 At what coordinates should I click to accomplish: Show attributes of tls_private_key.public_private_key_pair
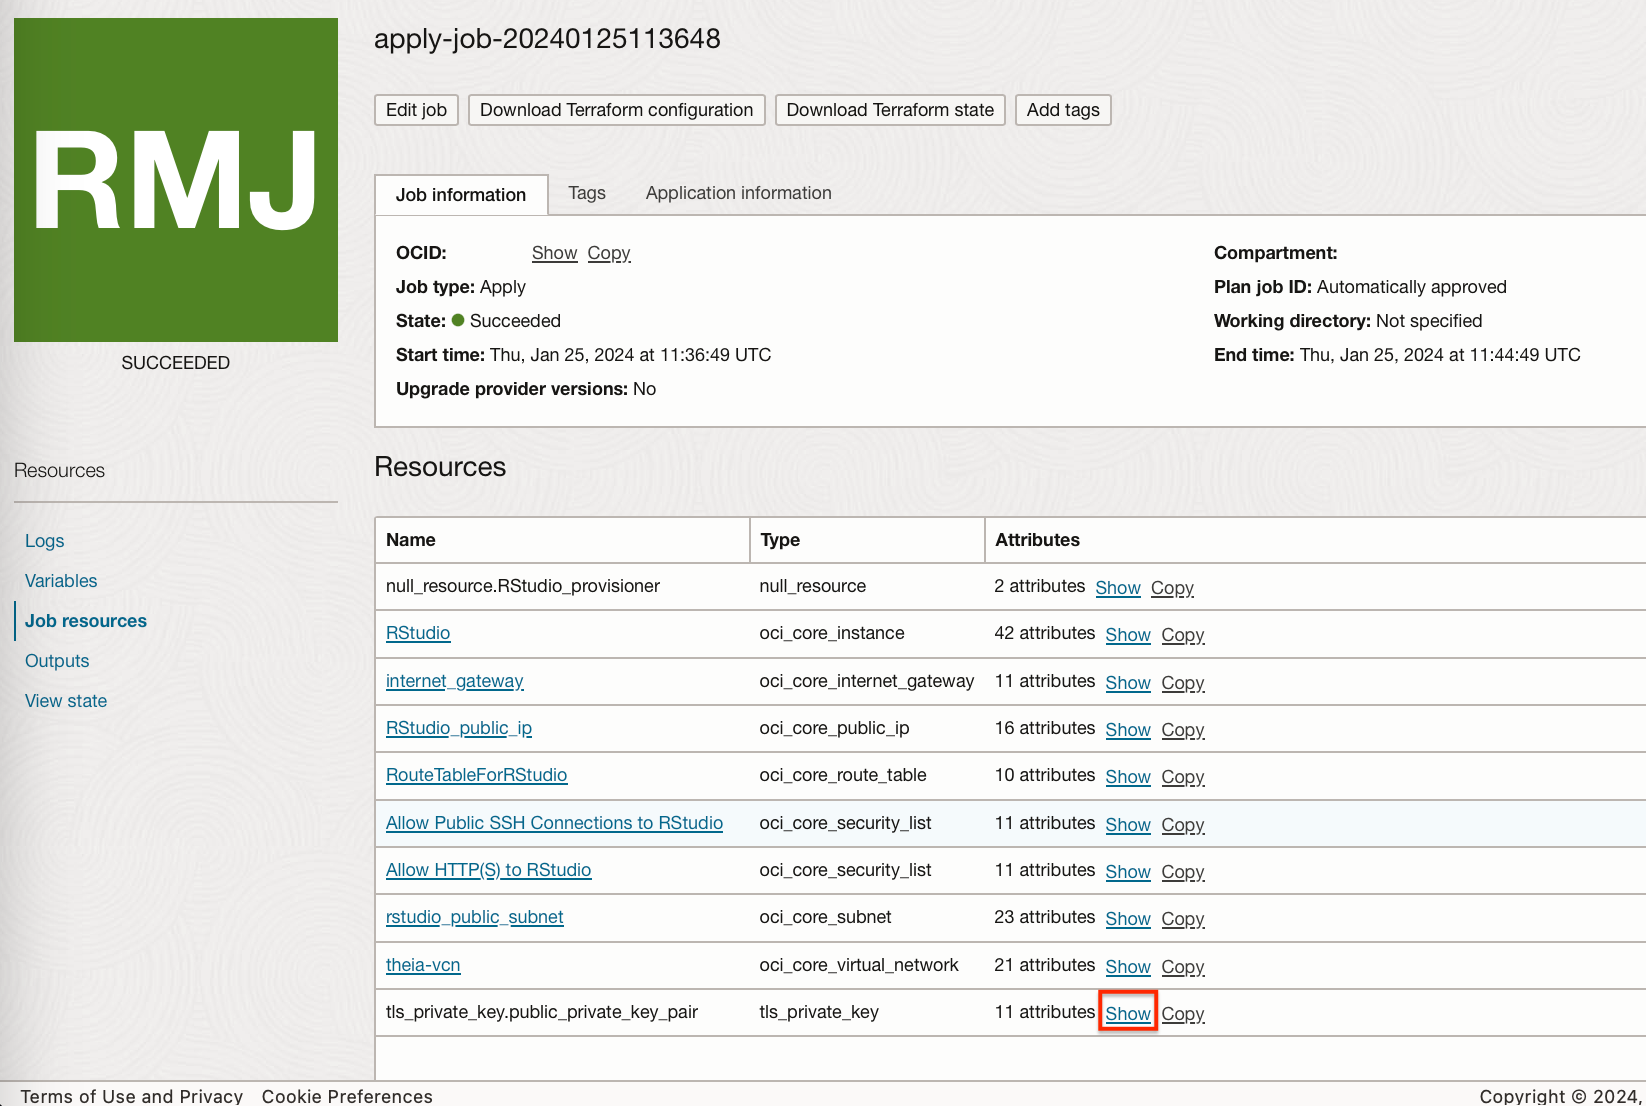(1128, 1014)
